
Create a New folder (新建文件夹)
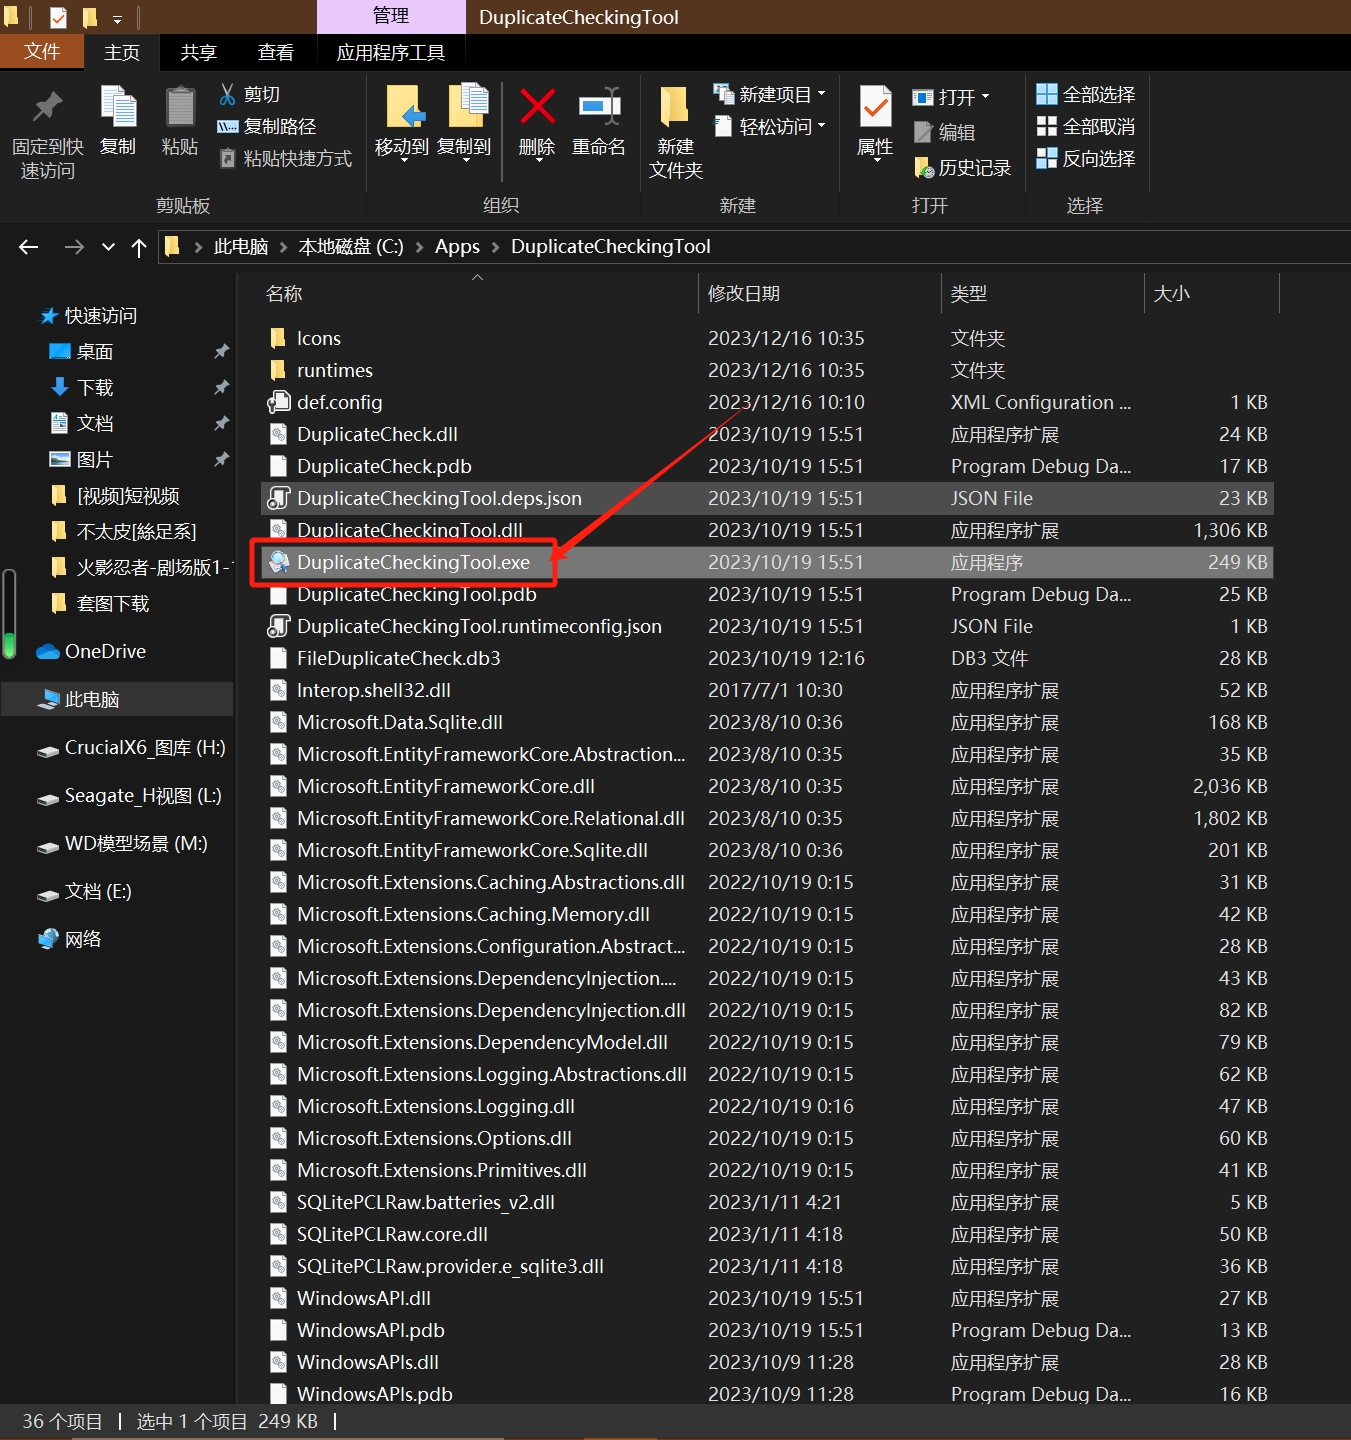click(x=675, y=133)
